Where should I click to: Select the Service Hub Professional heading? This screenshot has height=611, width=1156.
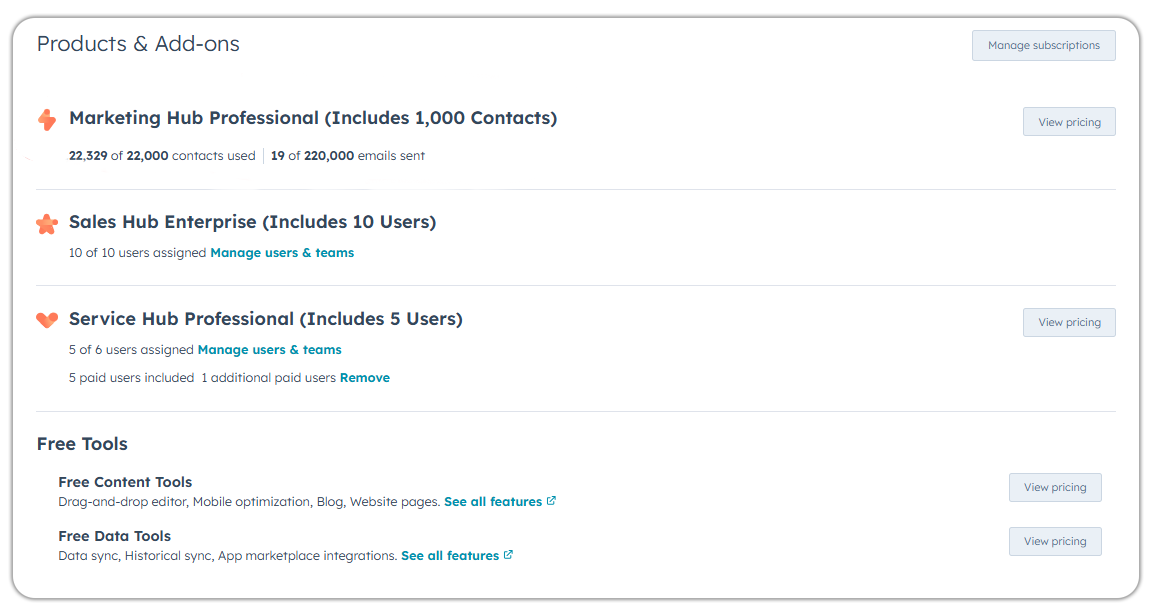coord(265,319)
